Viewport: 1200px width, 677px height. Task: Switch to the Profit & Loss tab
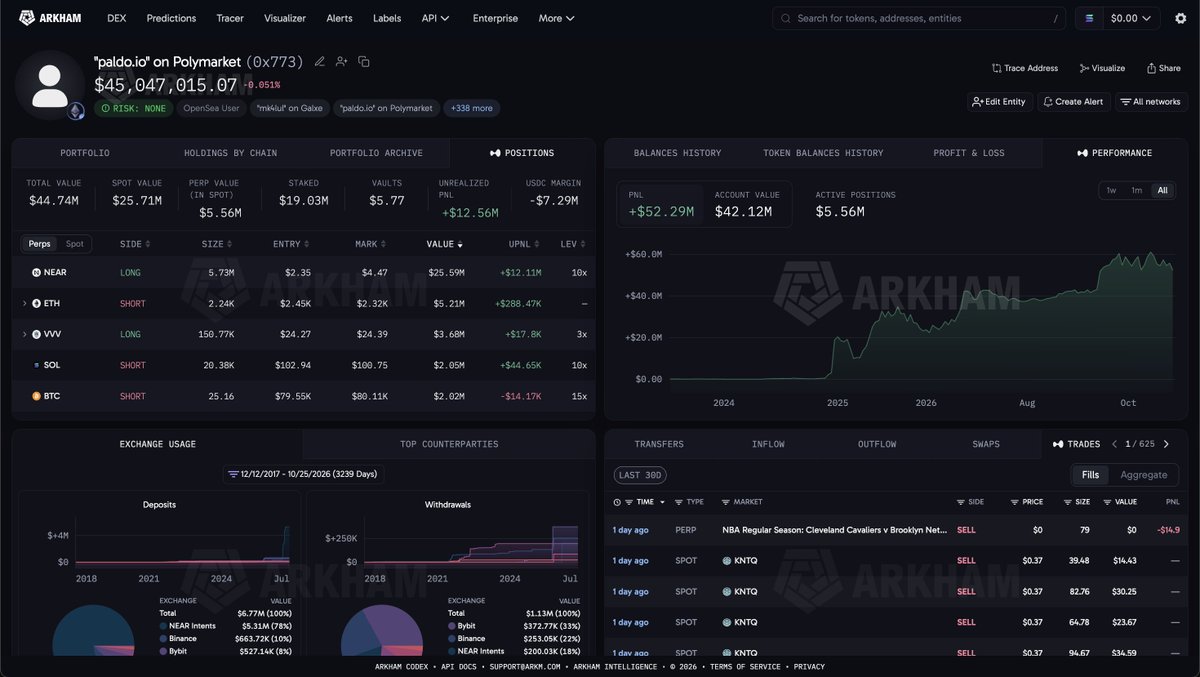pyautogui.click(x=969, y=153)
